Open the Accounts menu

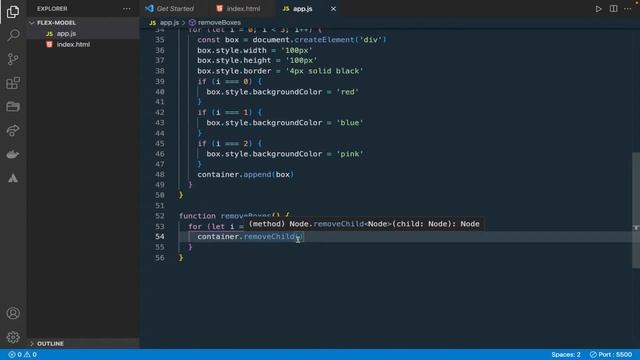[x=13, y=313]
